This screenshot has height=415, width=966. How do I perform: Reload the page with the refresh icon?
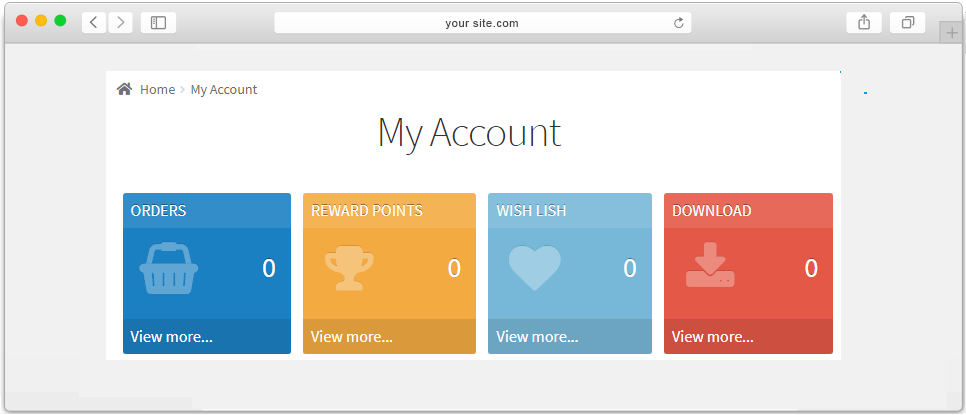(x=679, y=23)
